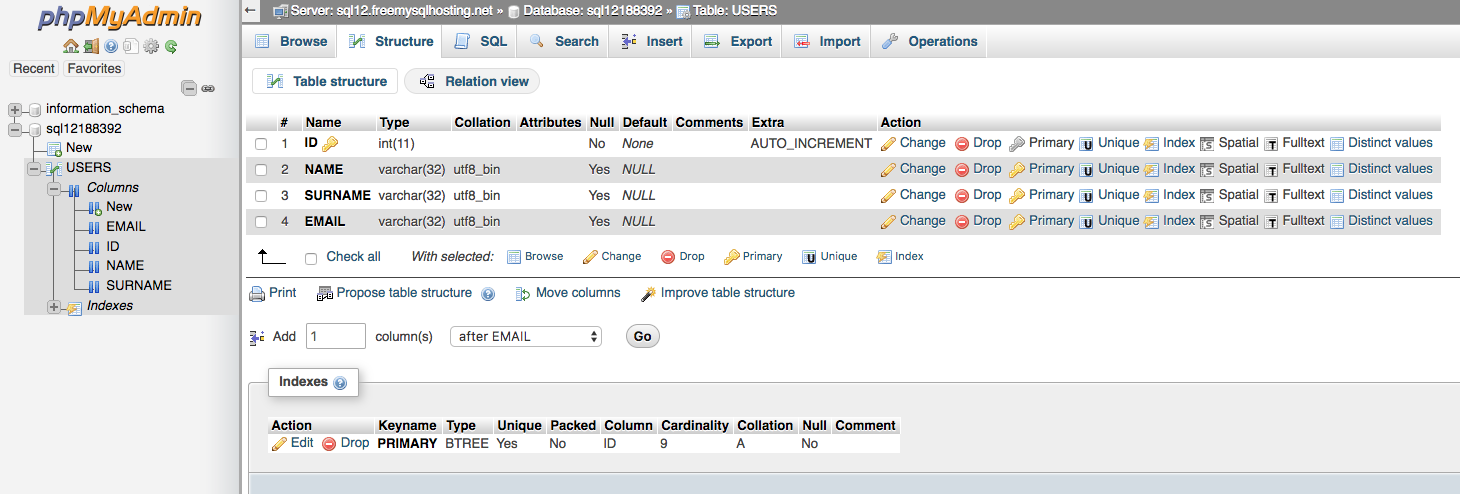Click the Home icon under phpMyAdmin logo

(x=70, y=46)
